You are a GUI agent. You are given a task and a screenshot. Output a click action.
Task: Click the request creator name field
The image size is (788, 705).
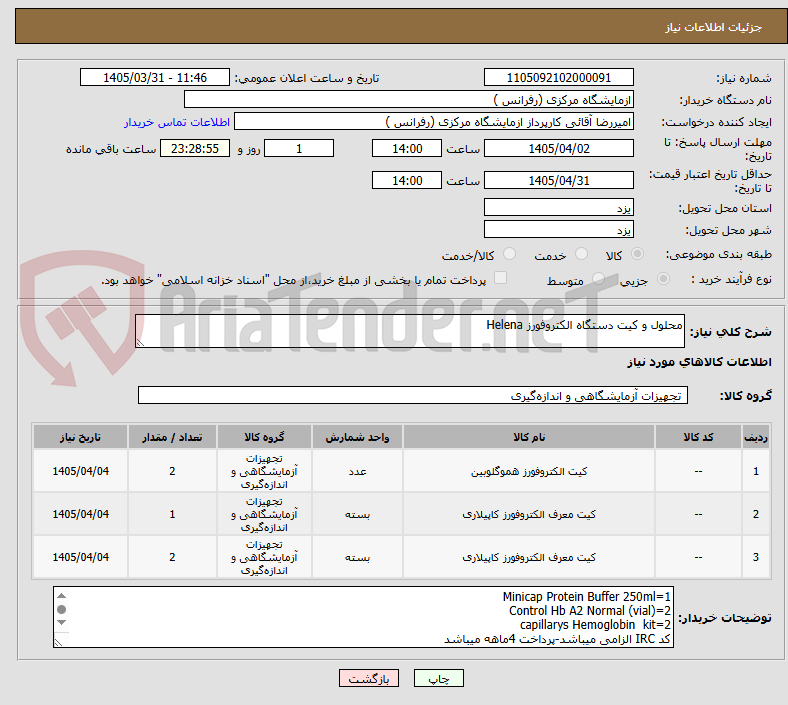pos(434,122)
